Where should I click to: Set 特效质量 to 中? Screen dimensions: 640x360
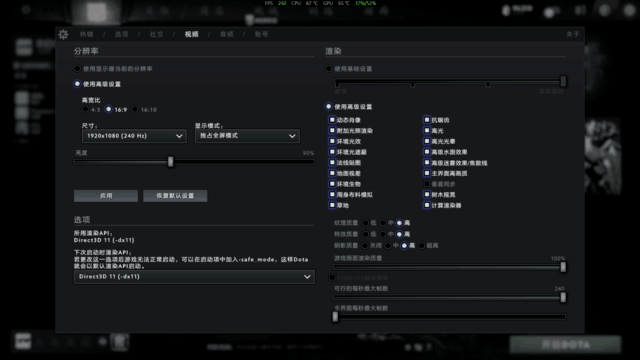pyautogui.click(x=382, y=234)
